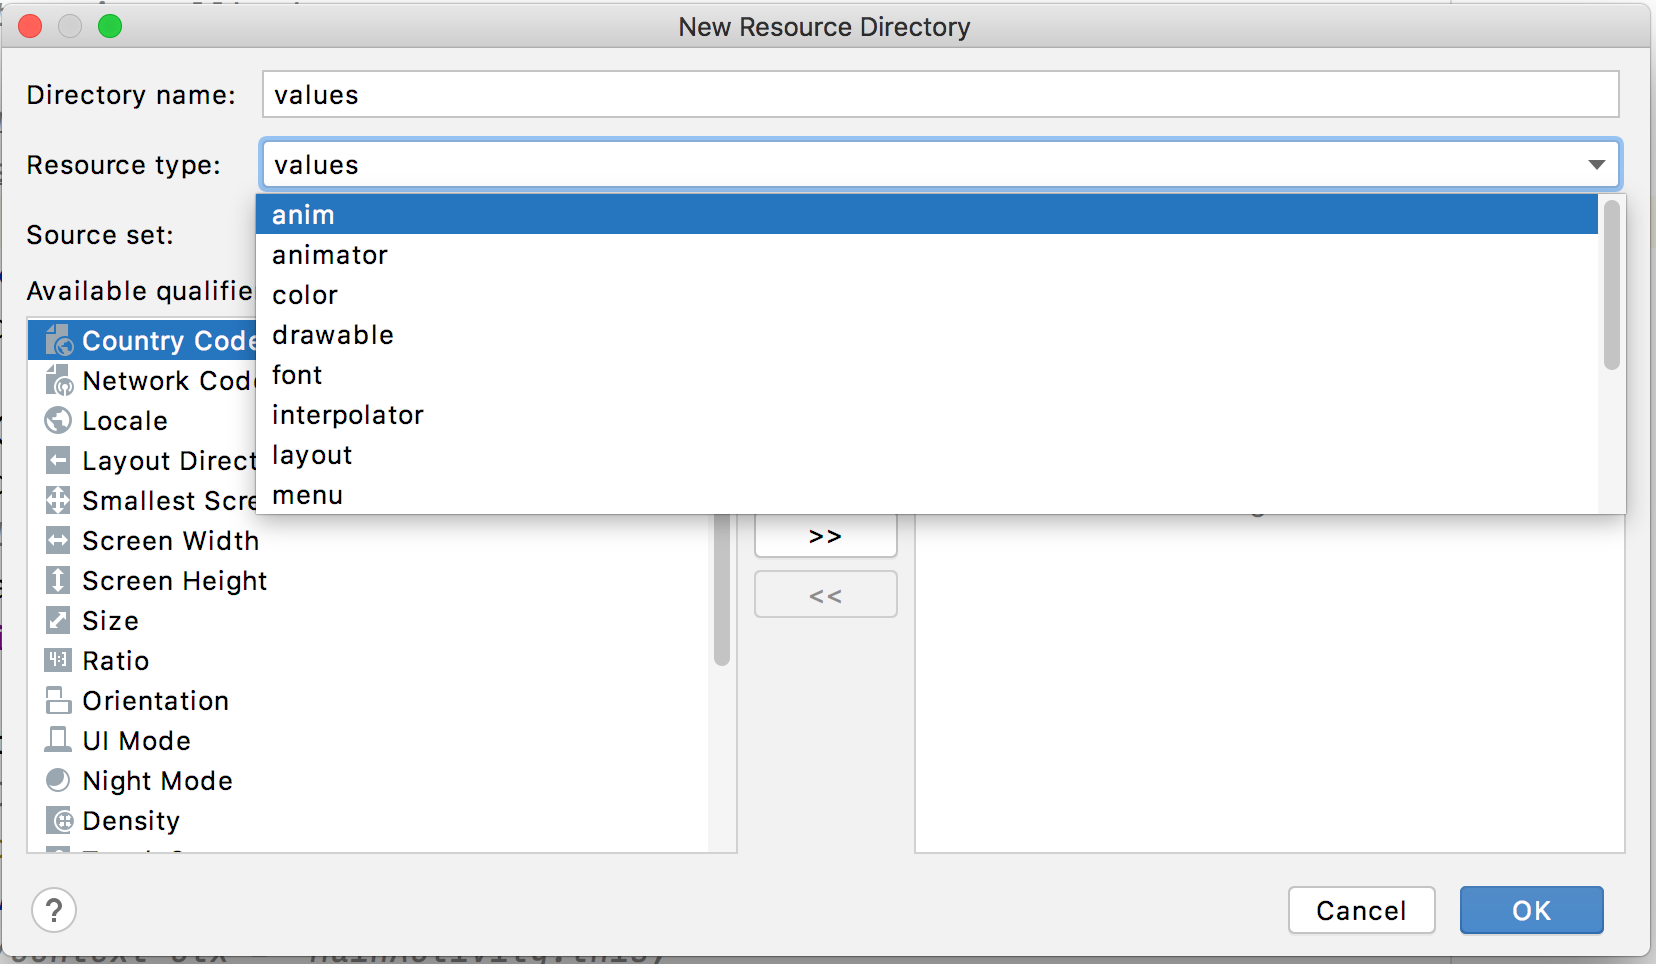Focus the Directory name text field

tap(940, 95)
